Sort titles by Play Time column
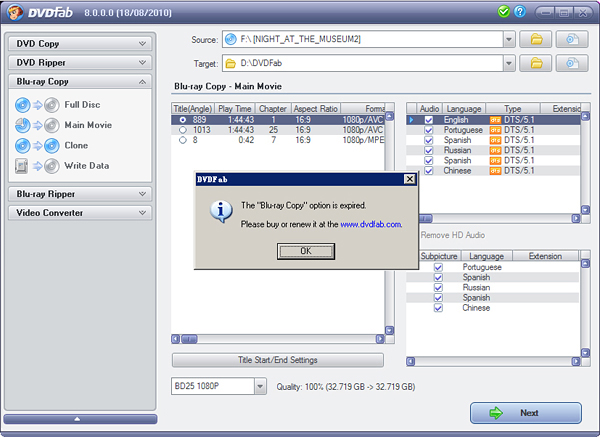600x437 pixels. [234, 109]
